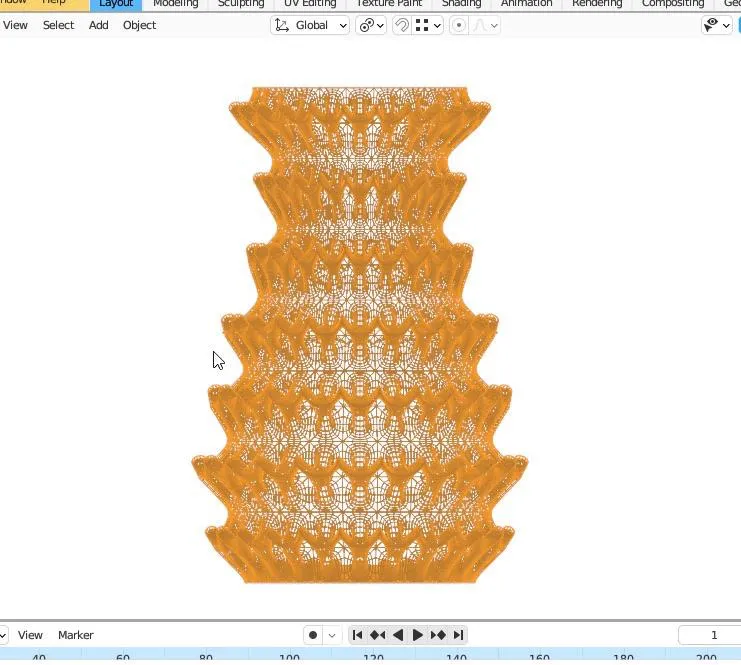This screenshot has height=665, width=741.
Task: Jump to the timeline end frame
Action: click(x=458, y=635)
